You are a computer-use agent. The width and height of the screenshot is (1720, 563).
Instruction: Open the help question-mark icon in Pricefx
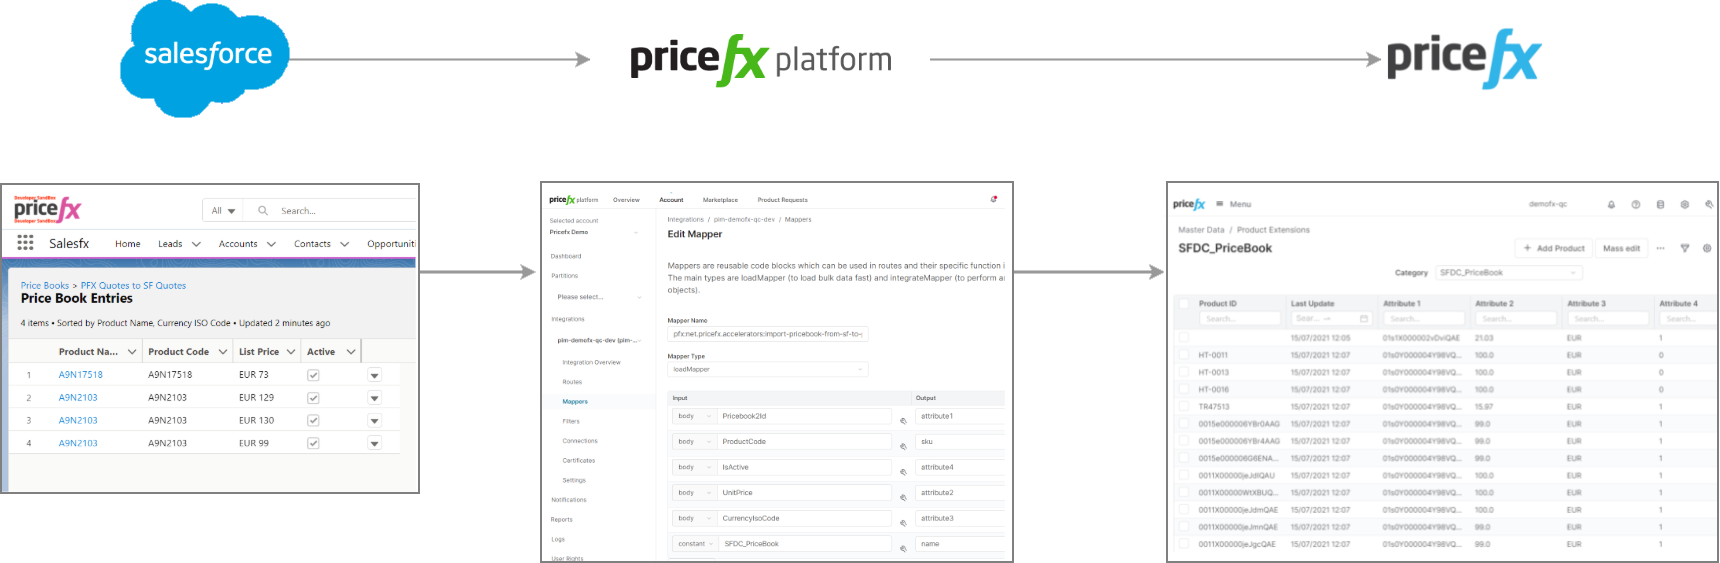tap(1636, 204)
